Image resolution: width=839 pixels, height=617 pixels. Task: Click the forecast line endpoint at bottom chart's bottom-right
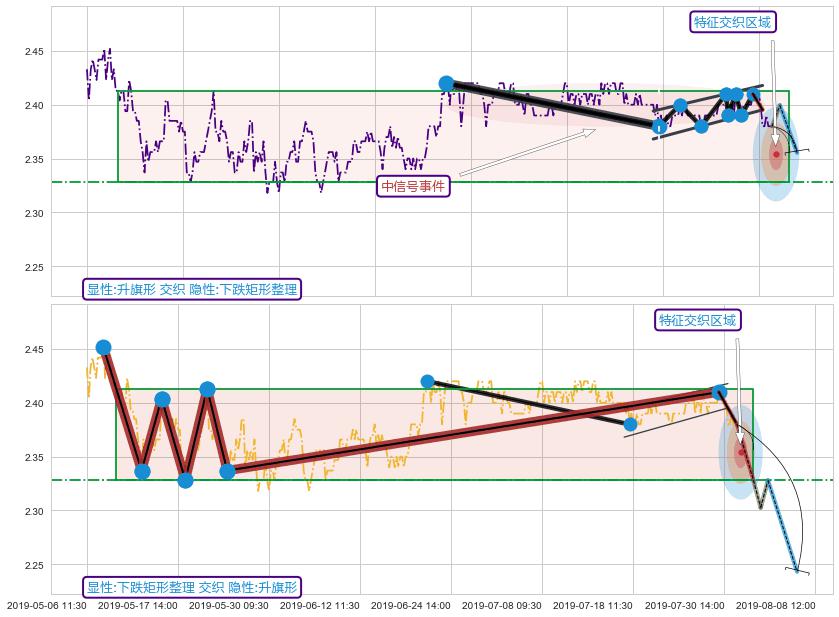click(x=797, y=570)
